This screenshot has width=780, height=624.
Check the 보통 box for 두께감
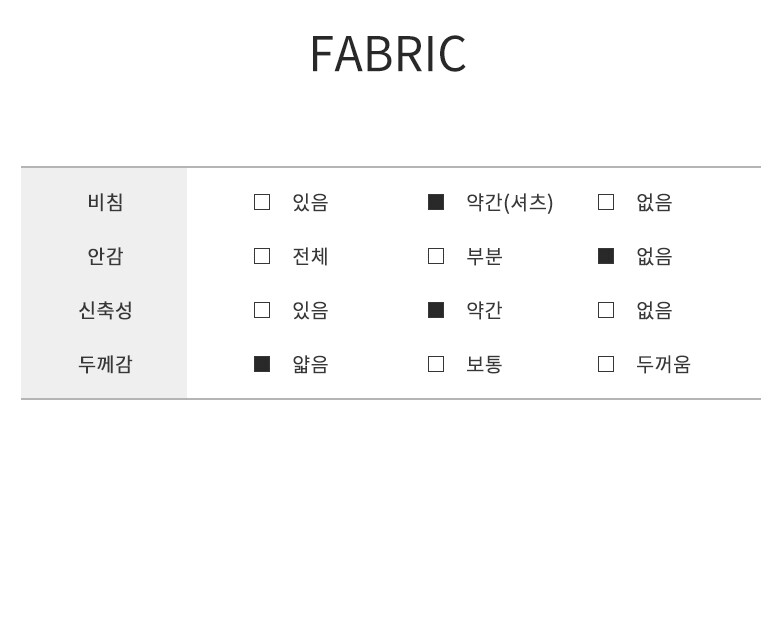[x=436, y=364]
